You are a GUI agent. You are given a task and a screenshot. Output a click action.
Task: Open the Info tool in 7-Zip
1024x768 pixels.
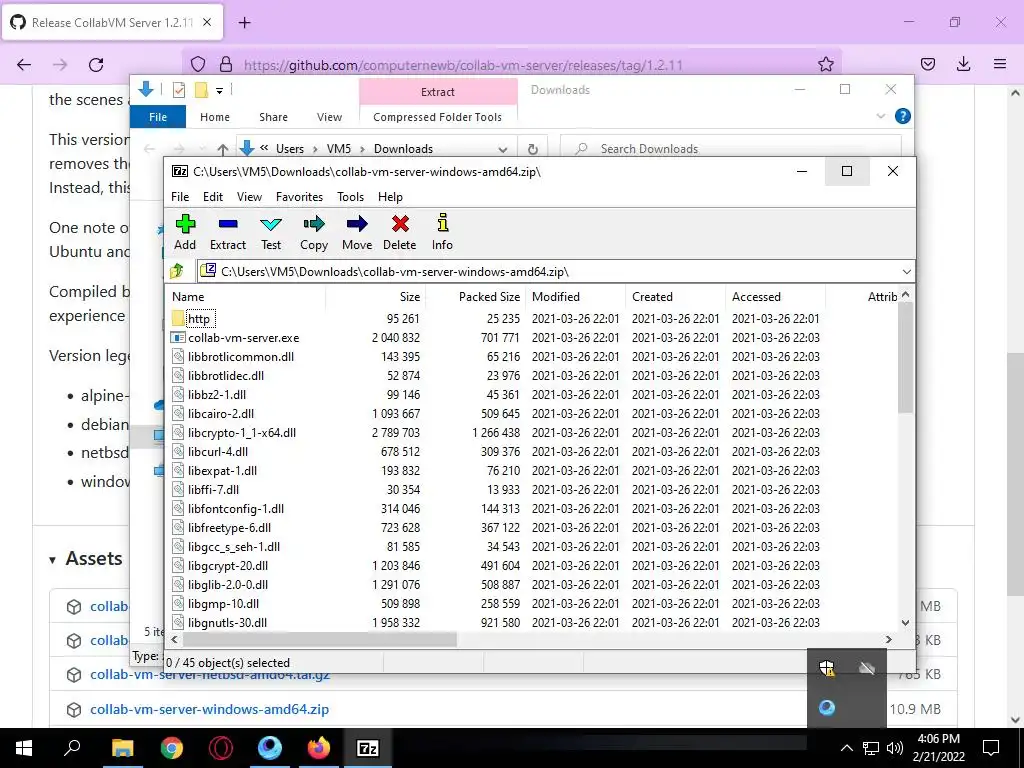click(442, 232)
